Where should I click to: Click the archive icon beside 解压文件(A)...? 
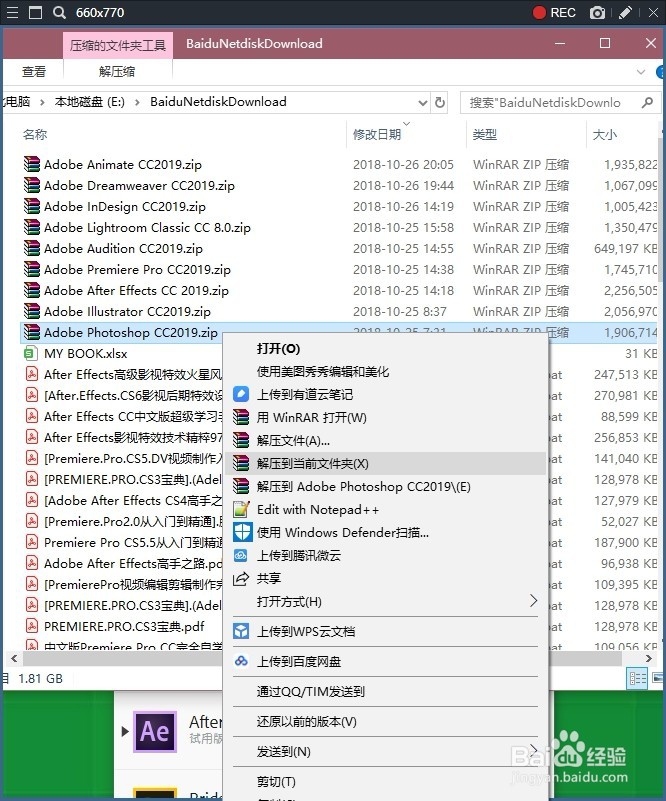(x=241, y=440)
